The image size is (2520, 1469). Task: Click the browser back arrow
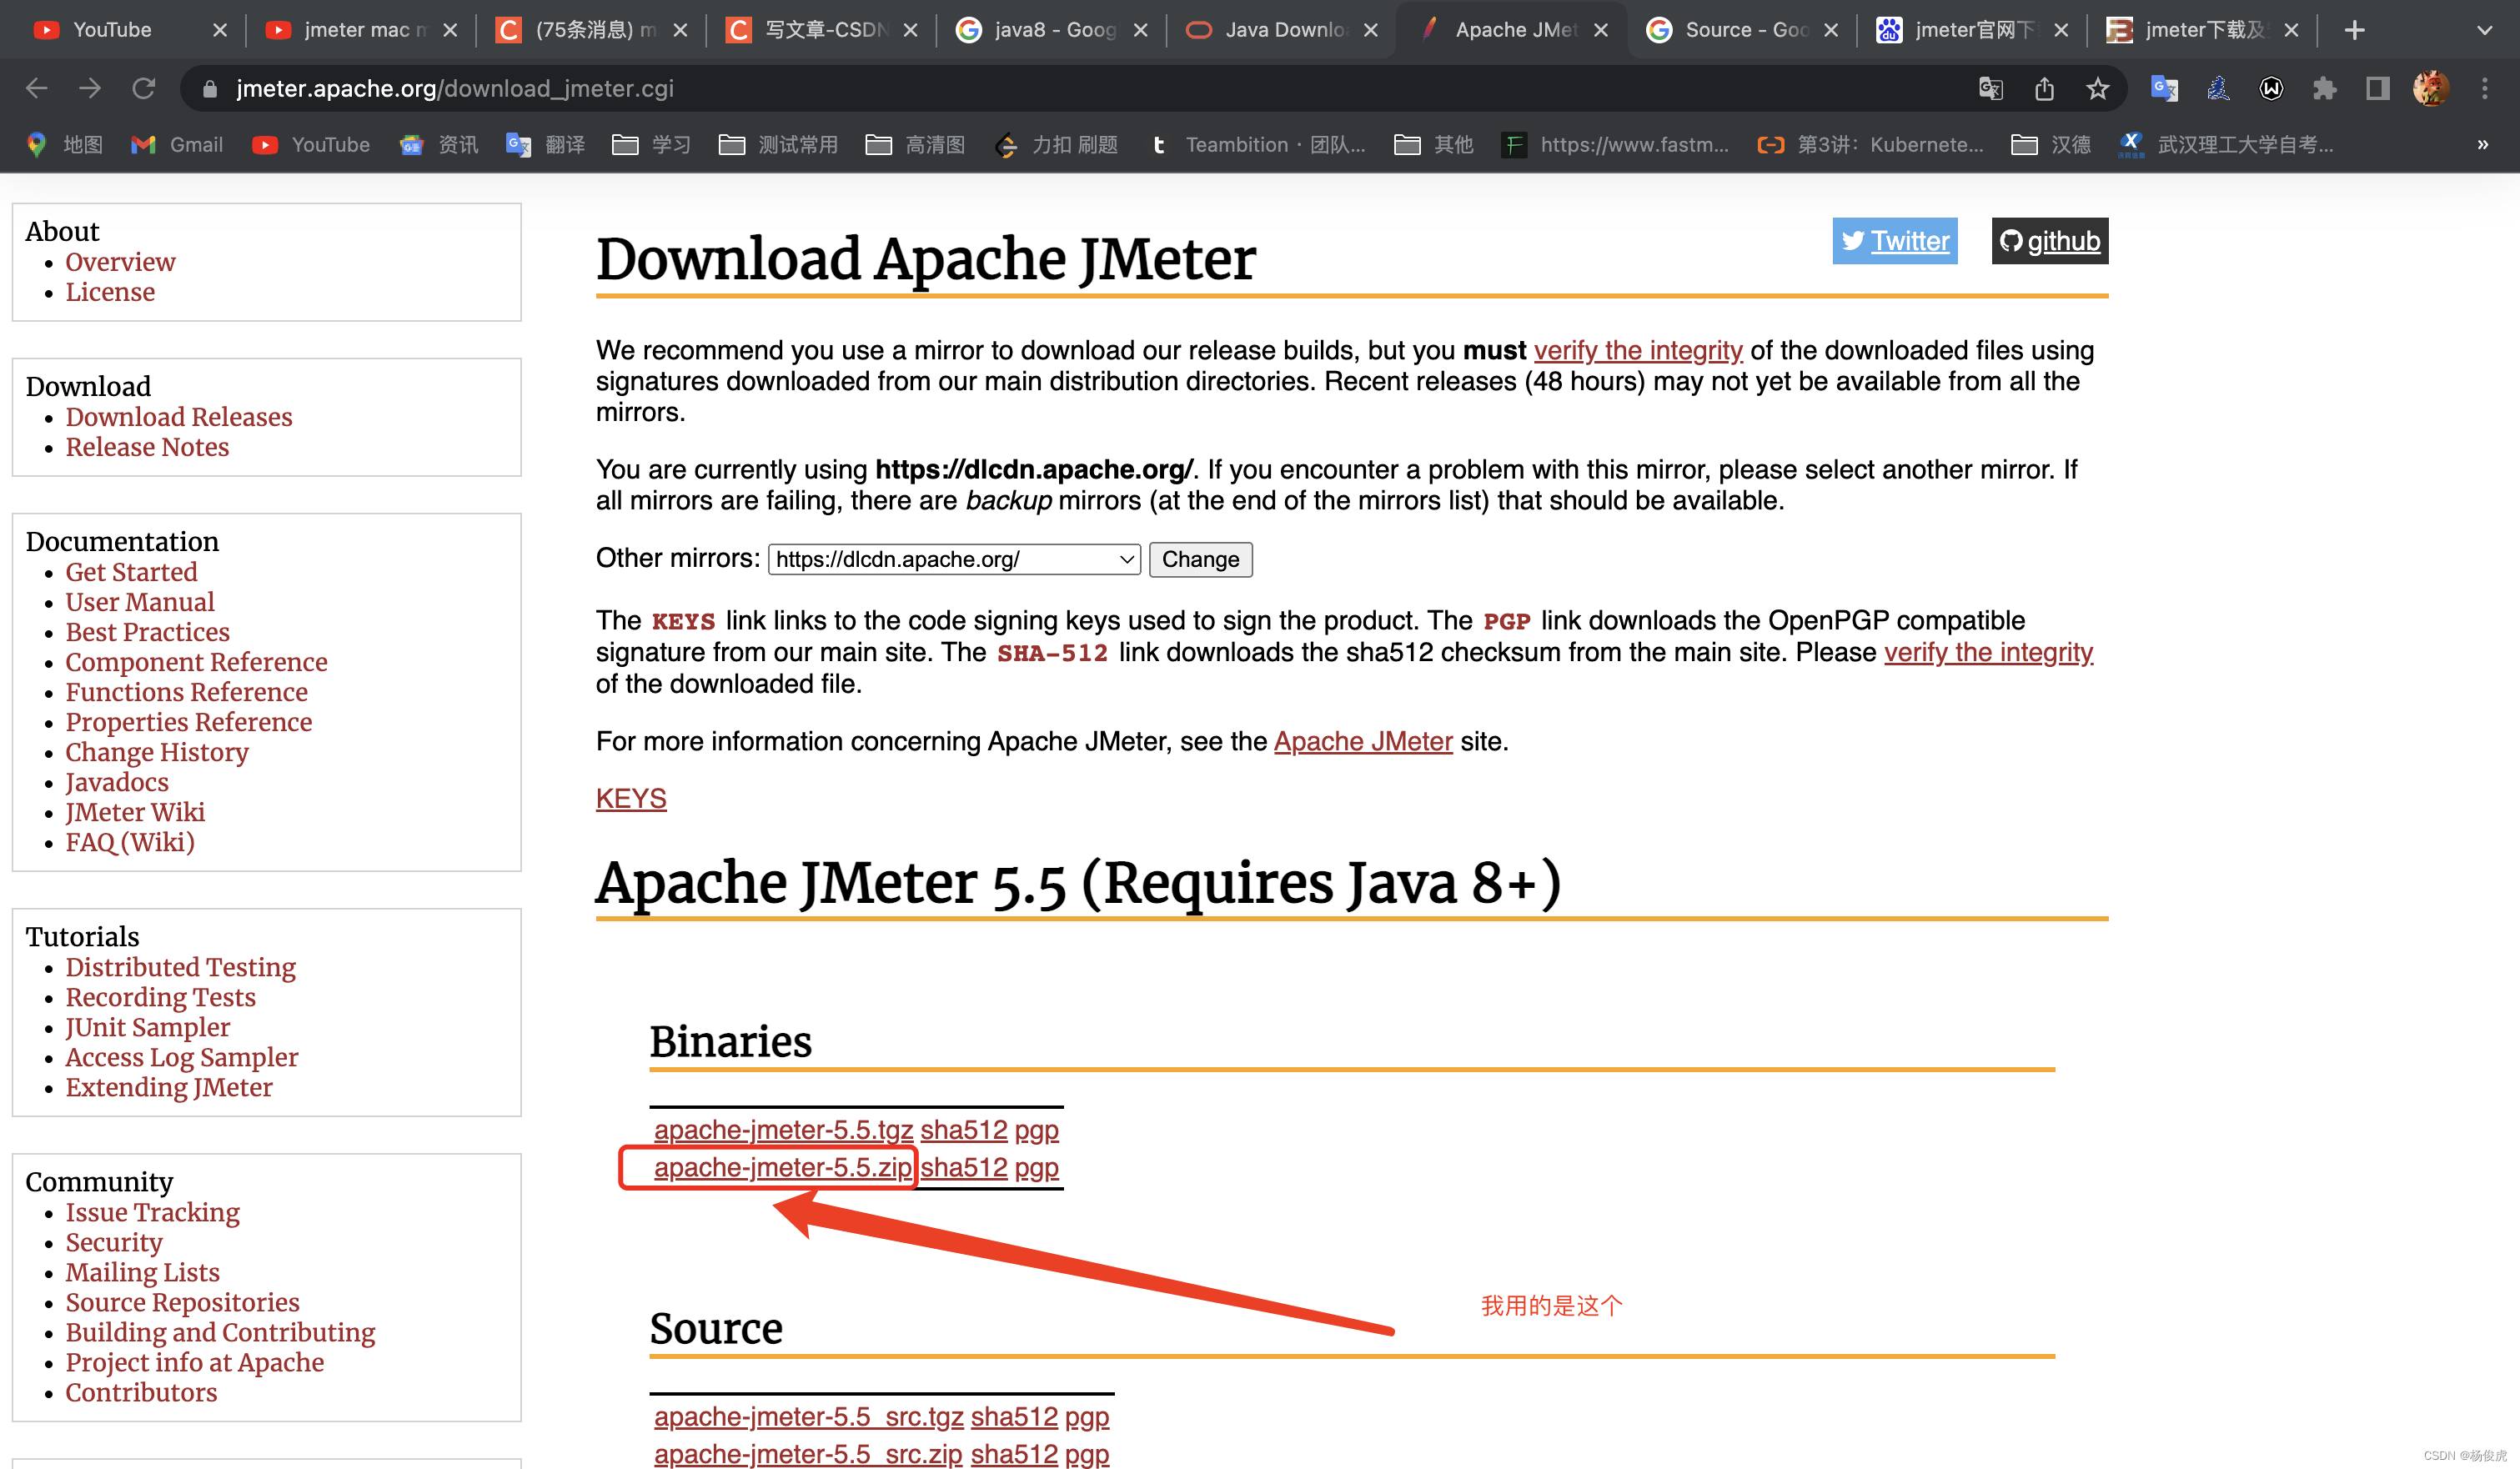click(x=37, y=89)
